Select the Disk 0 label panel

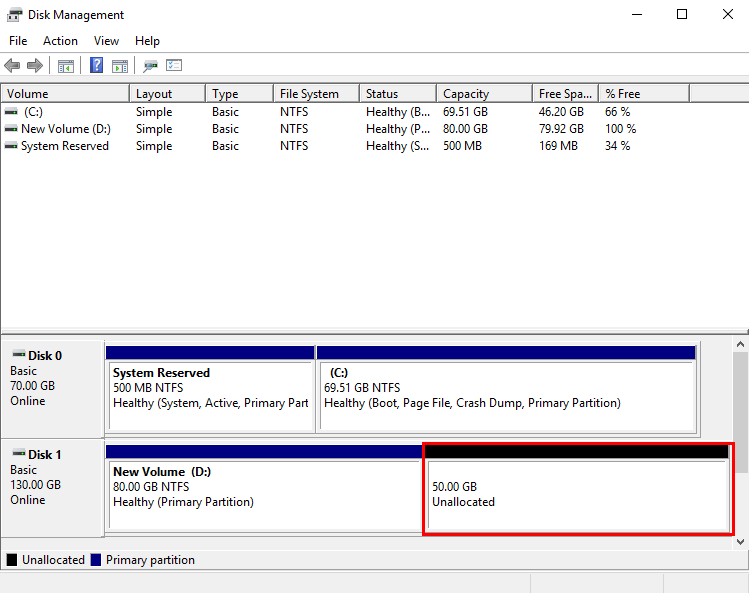pos(53,389)
